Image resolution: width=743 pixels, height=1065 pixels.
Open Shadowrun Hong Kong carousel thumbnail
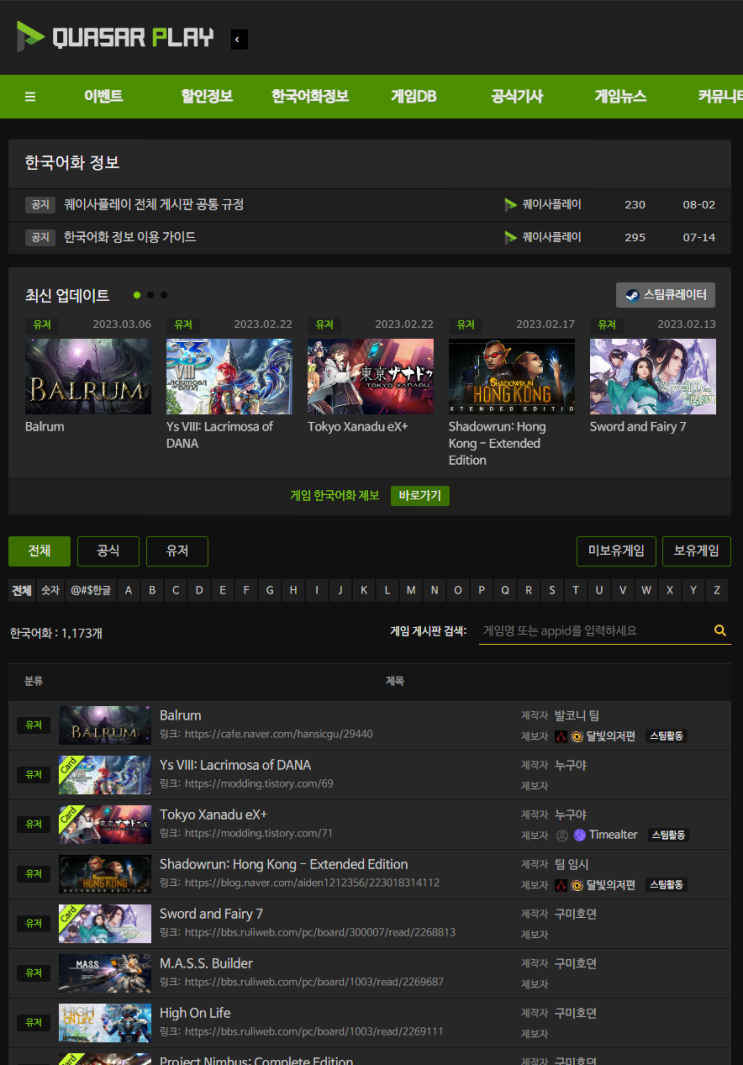(x=511, y=376)
